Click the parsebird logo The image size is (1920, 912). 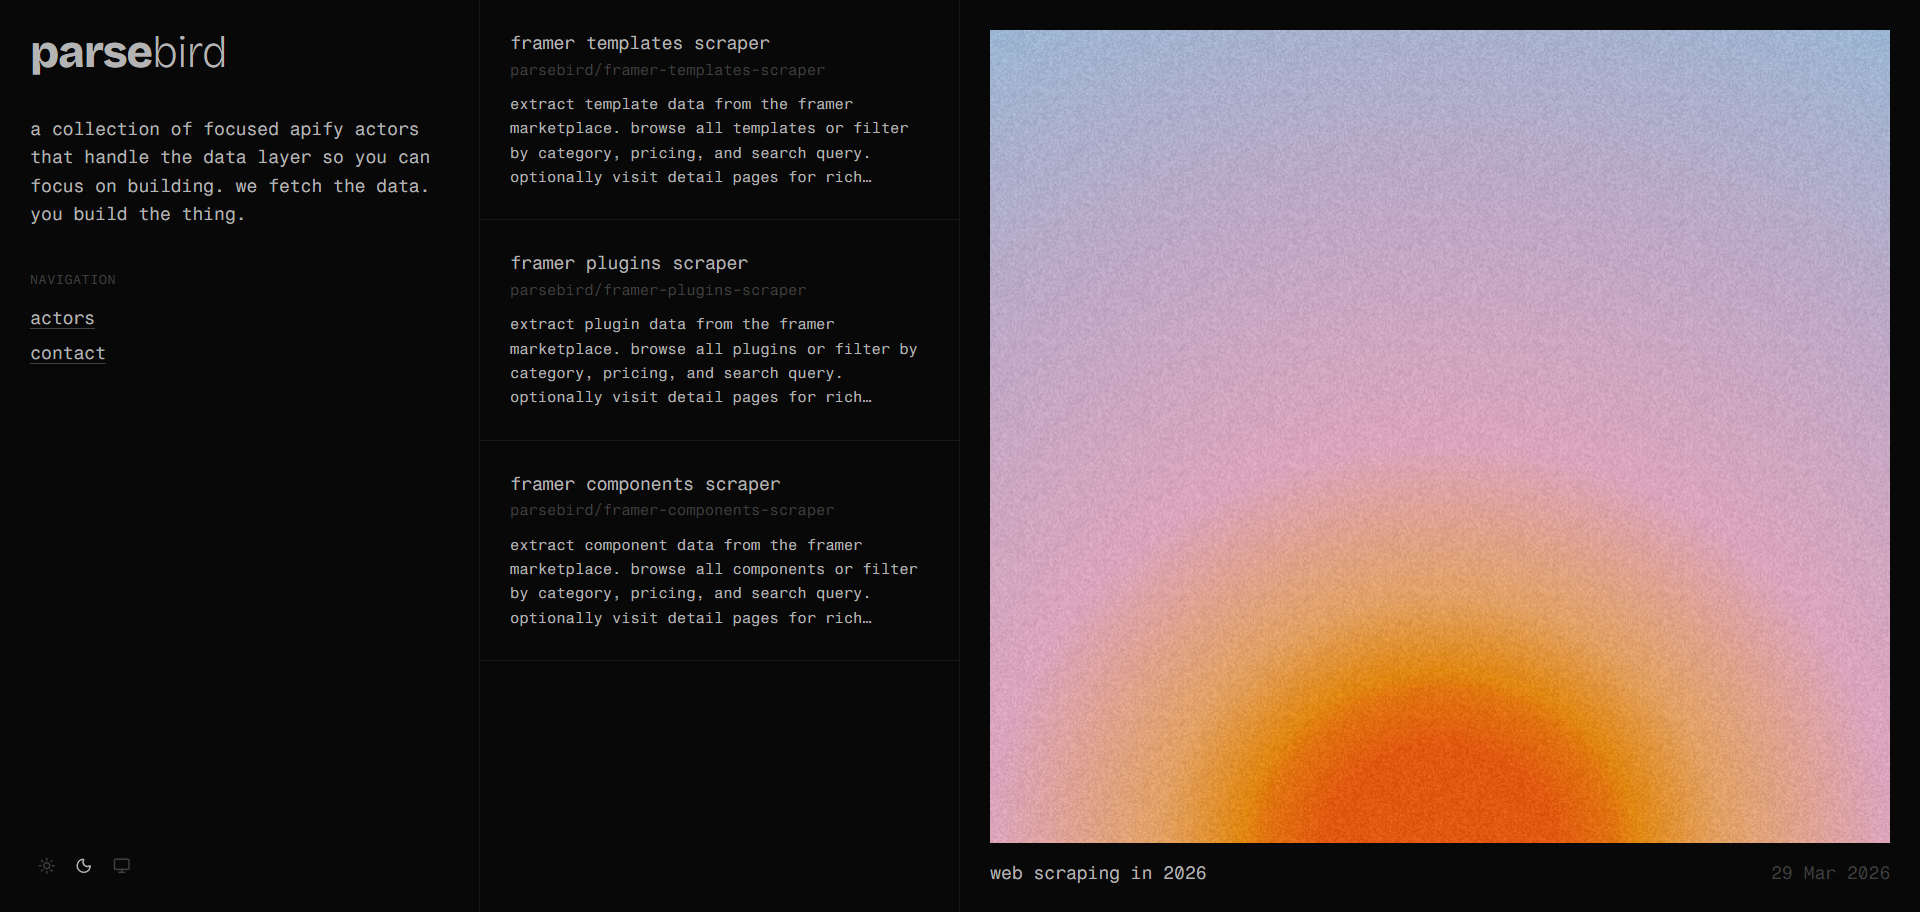(x=128, y=54)
